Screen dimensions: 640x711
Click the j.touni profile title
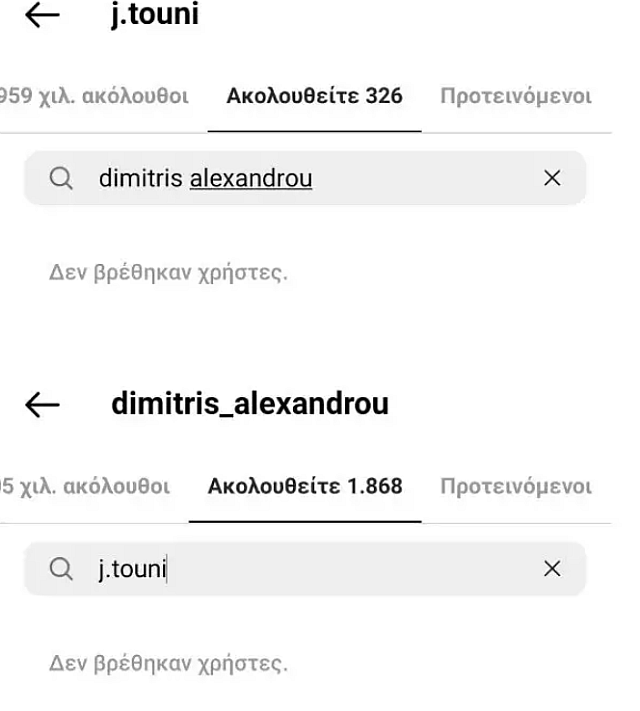(x=154, y=16)
